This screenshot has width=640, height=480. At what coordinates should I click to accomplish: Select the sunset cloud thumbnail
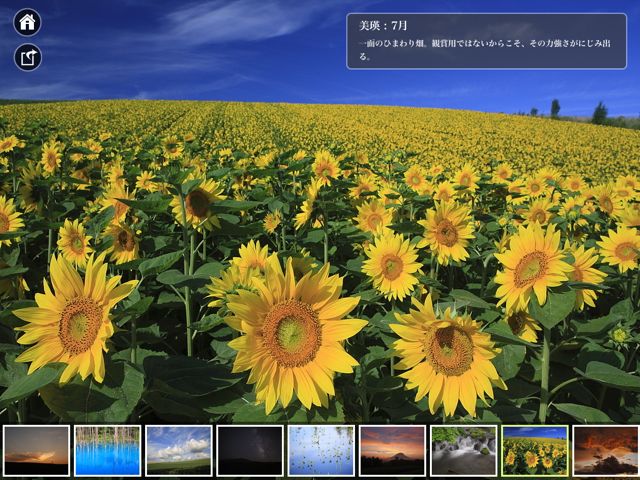pyautogui.click(x=36, y=451)
